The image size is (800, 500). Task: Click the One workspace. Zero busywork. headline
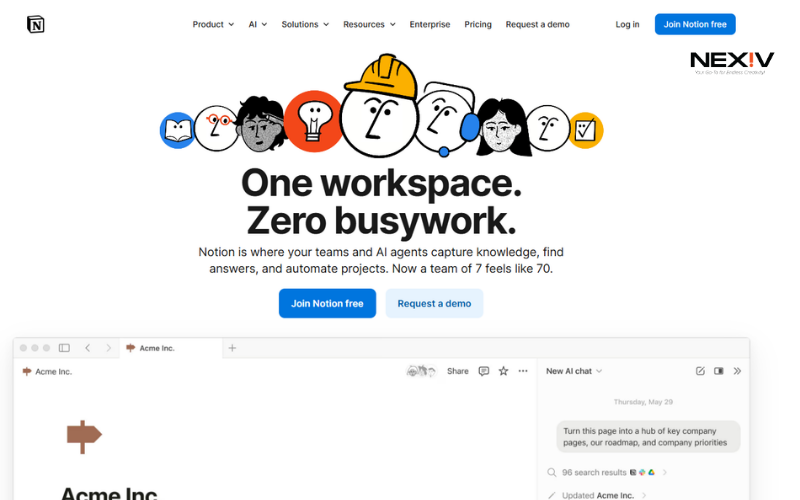coord(381,202)
